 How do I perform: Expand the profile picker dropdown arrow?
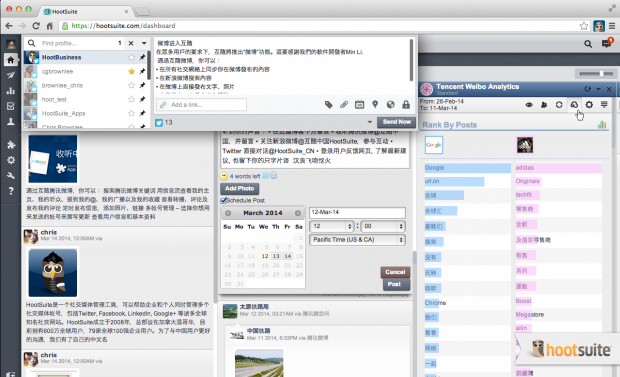[x=144, y=43]
